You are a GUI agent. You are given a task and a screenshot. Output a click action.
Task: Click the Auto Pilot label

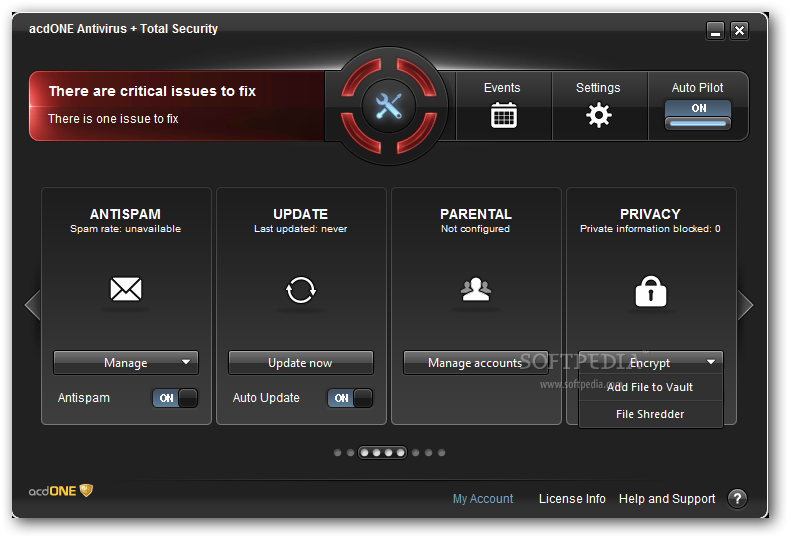point(697,88)
